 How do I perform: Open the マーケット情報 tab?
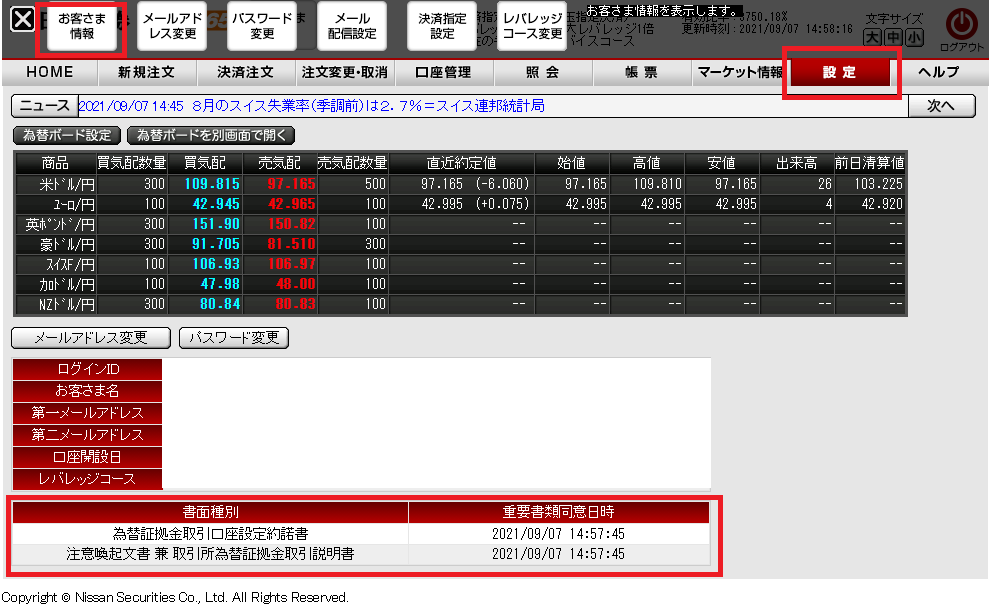[740, 72]
